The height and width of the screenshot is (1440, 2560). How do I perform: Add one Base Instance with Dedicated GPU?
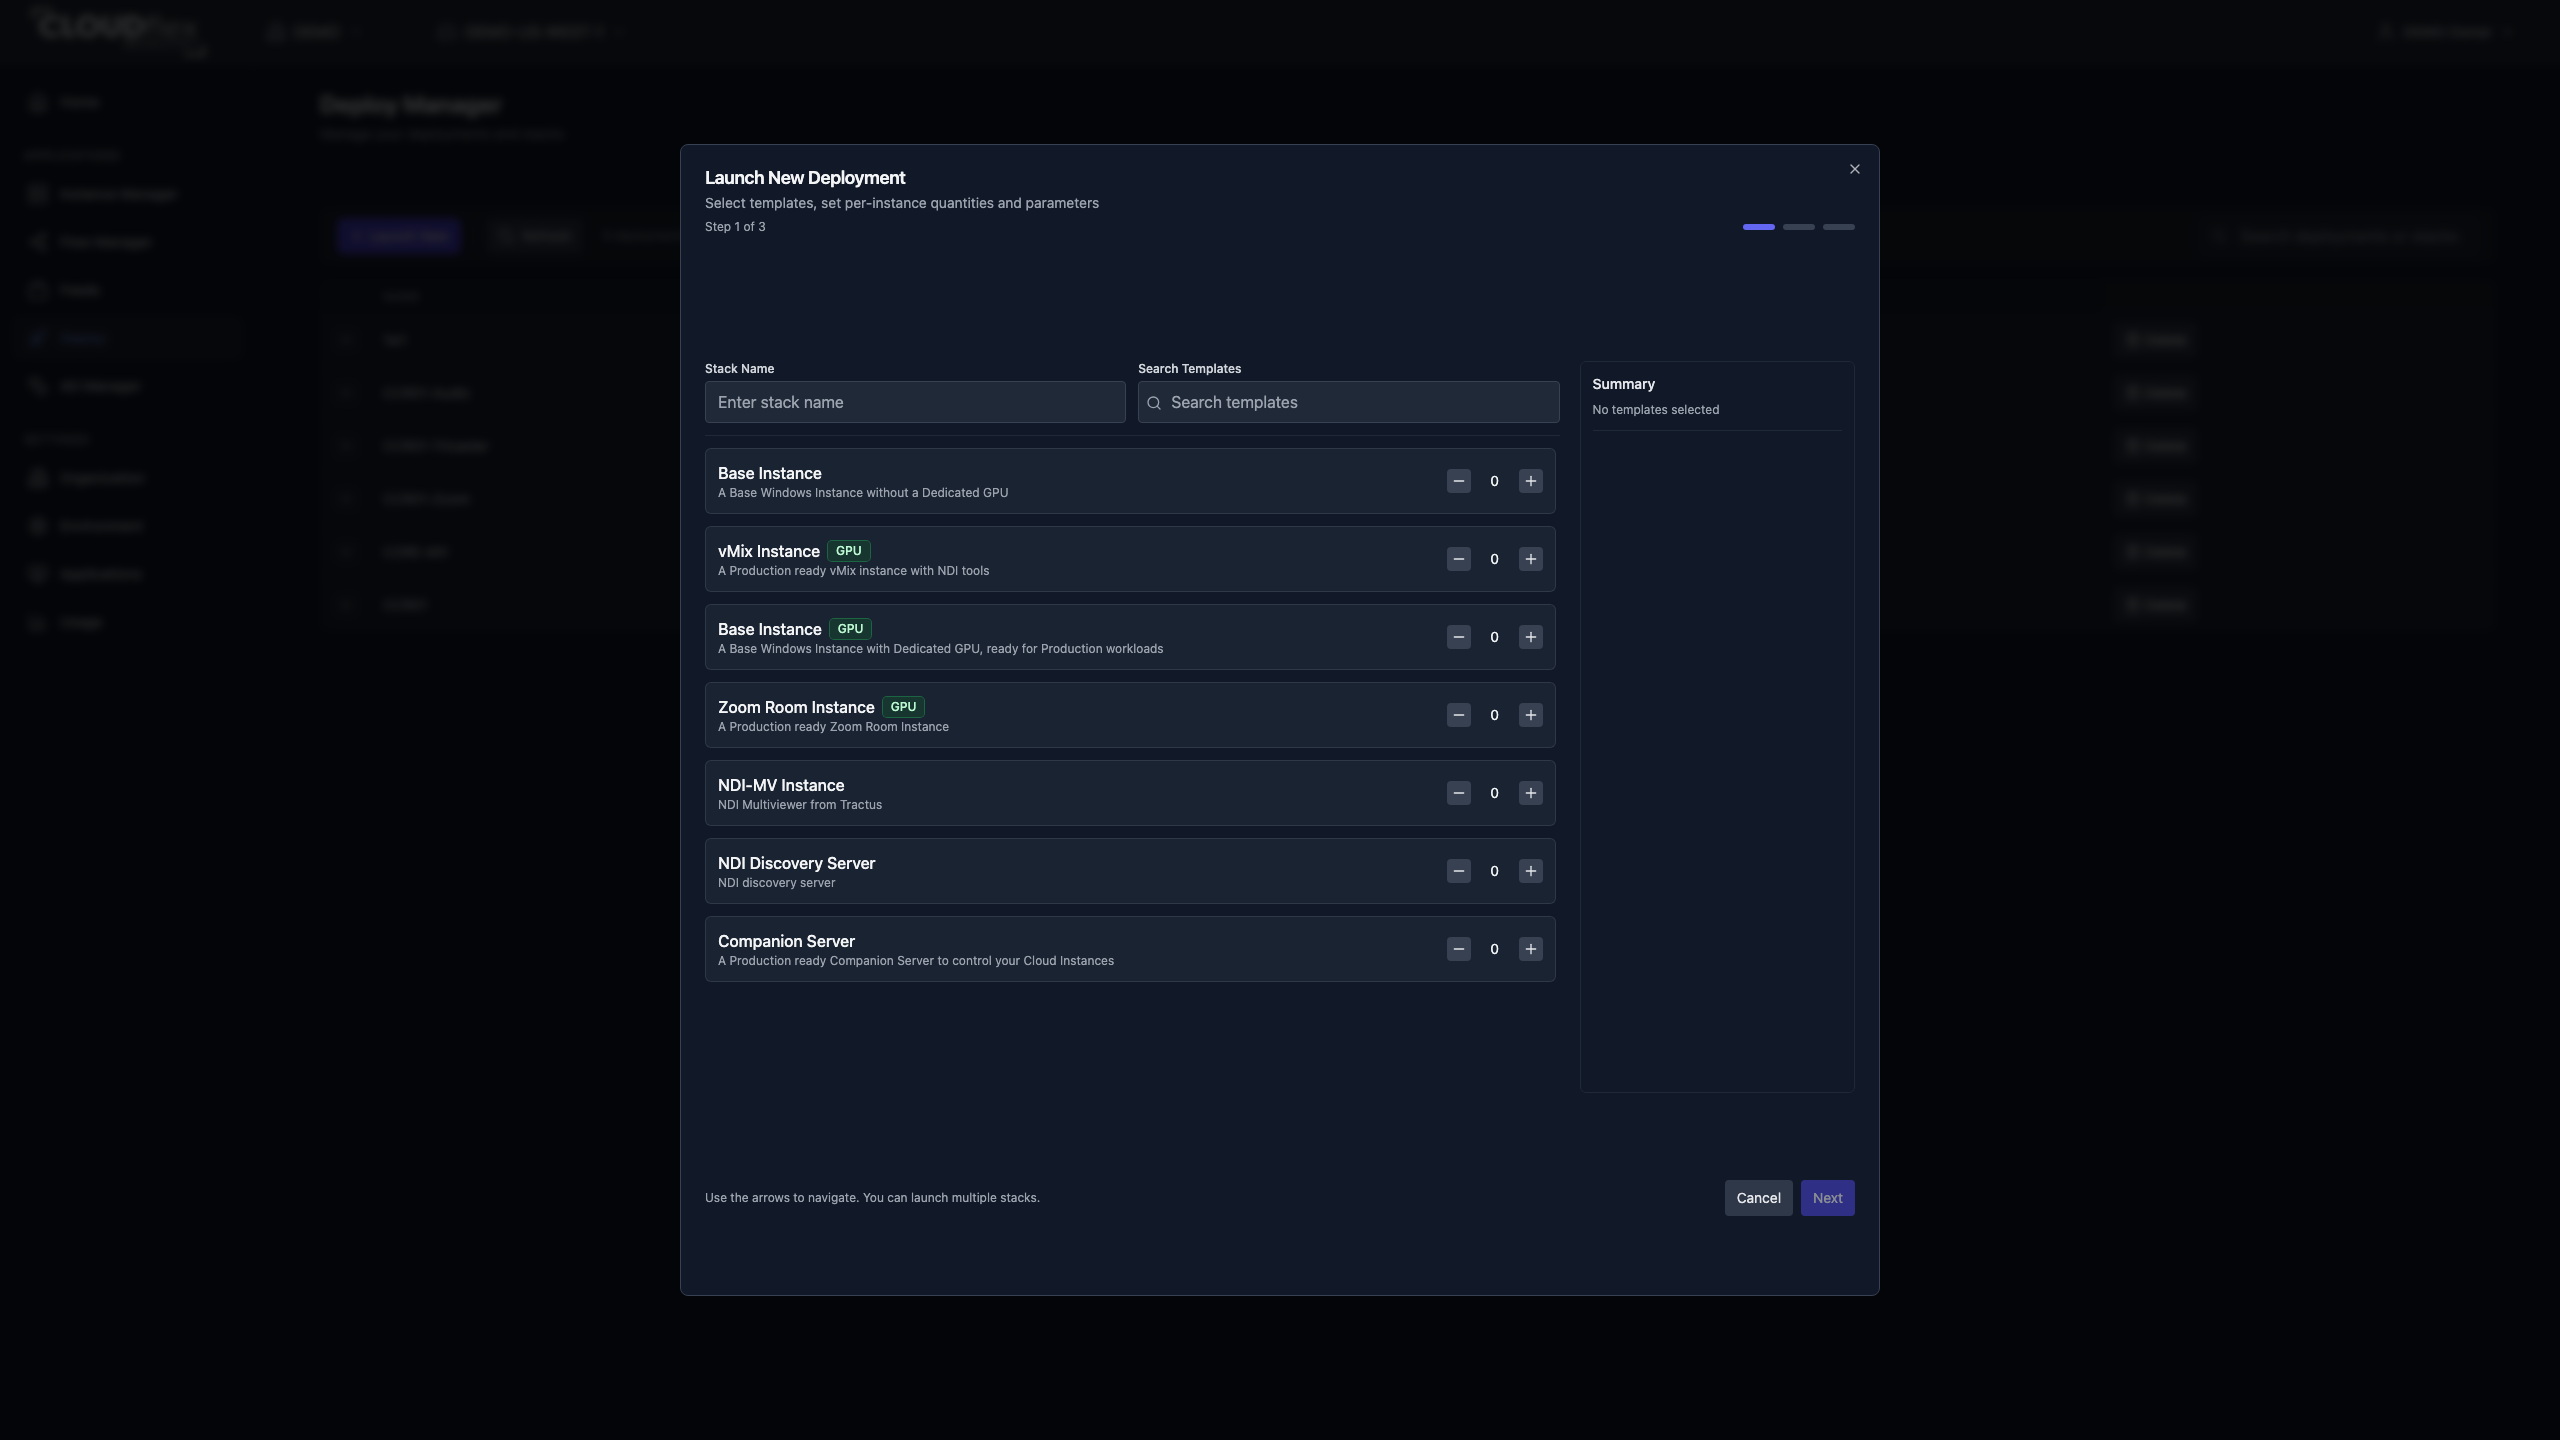point(1530,637)
